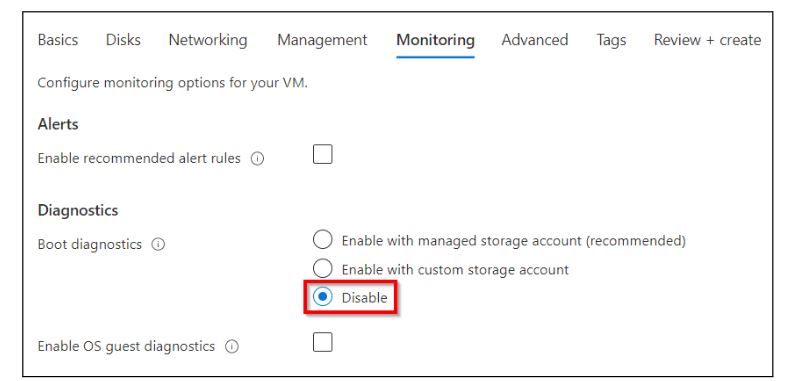Switch to the Advanced tab
787x381 pixels.
pos(535,40)
